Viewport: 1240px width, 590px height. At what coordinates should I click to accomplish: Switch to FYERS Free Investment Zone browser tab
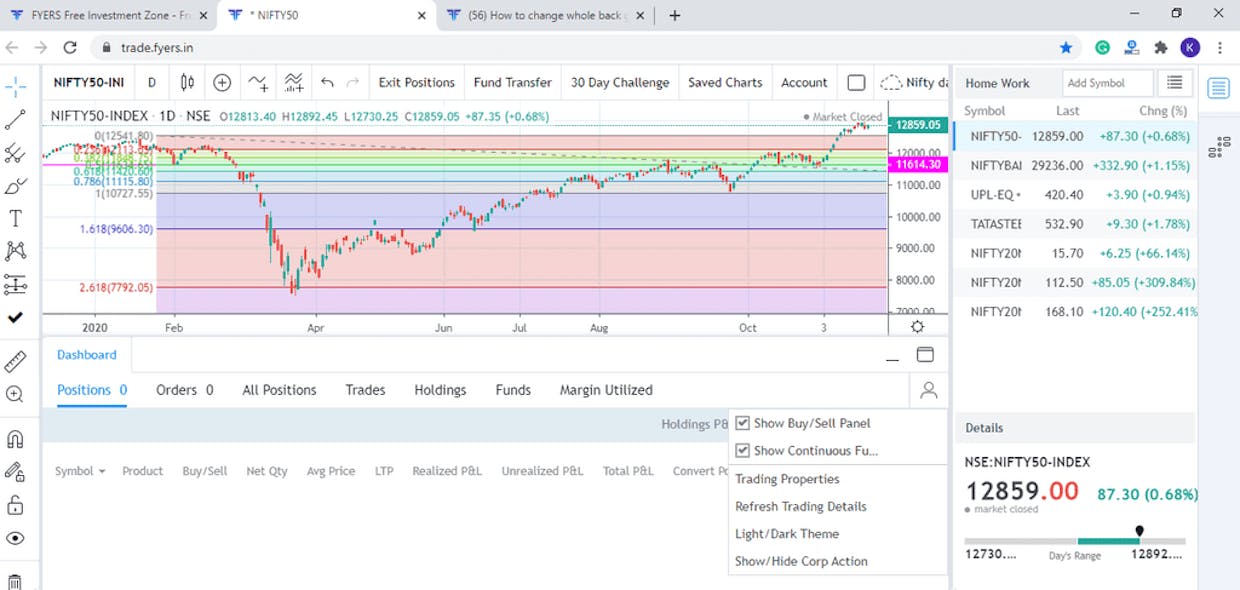click(x=110, y=16)
